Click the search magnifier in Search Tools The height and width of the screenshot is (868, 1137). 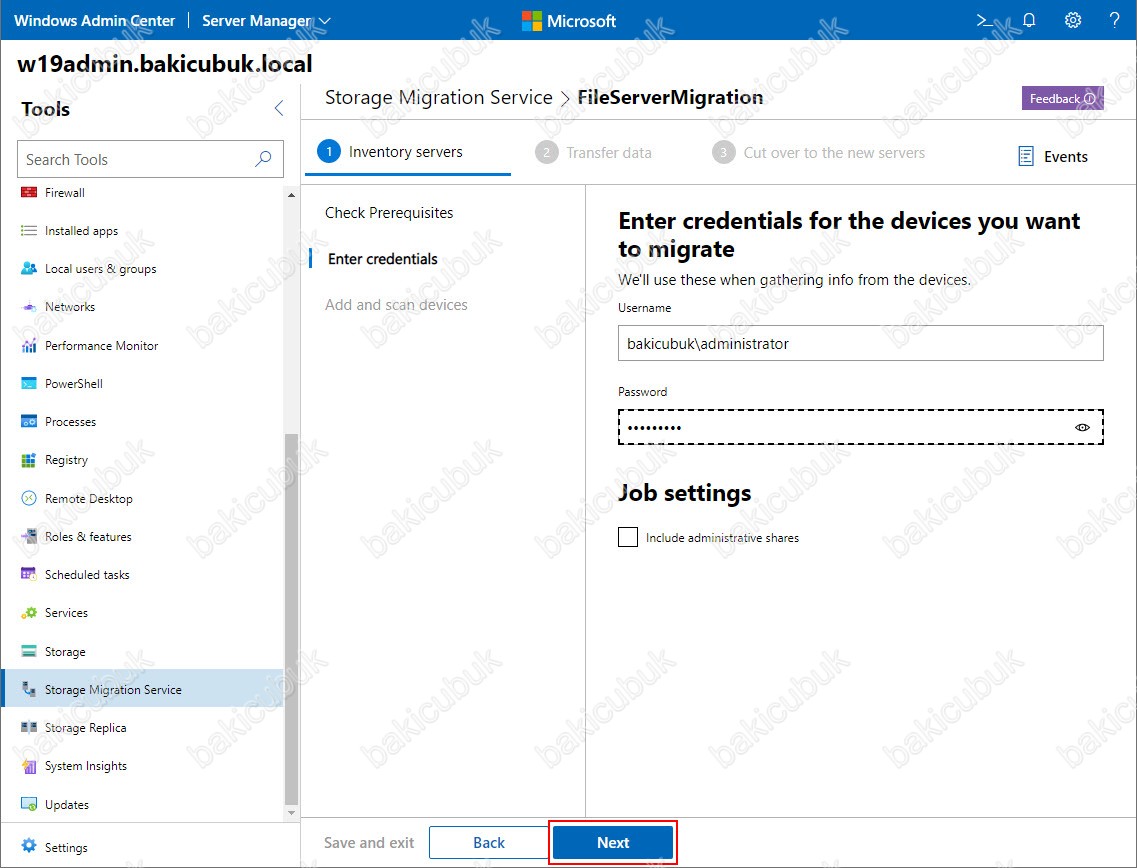point(263,159)
